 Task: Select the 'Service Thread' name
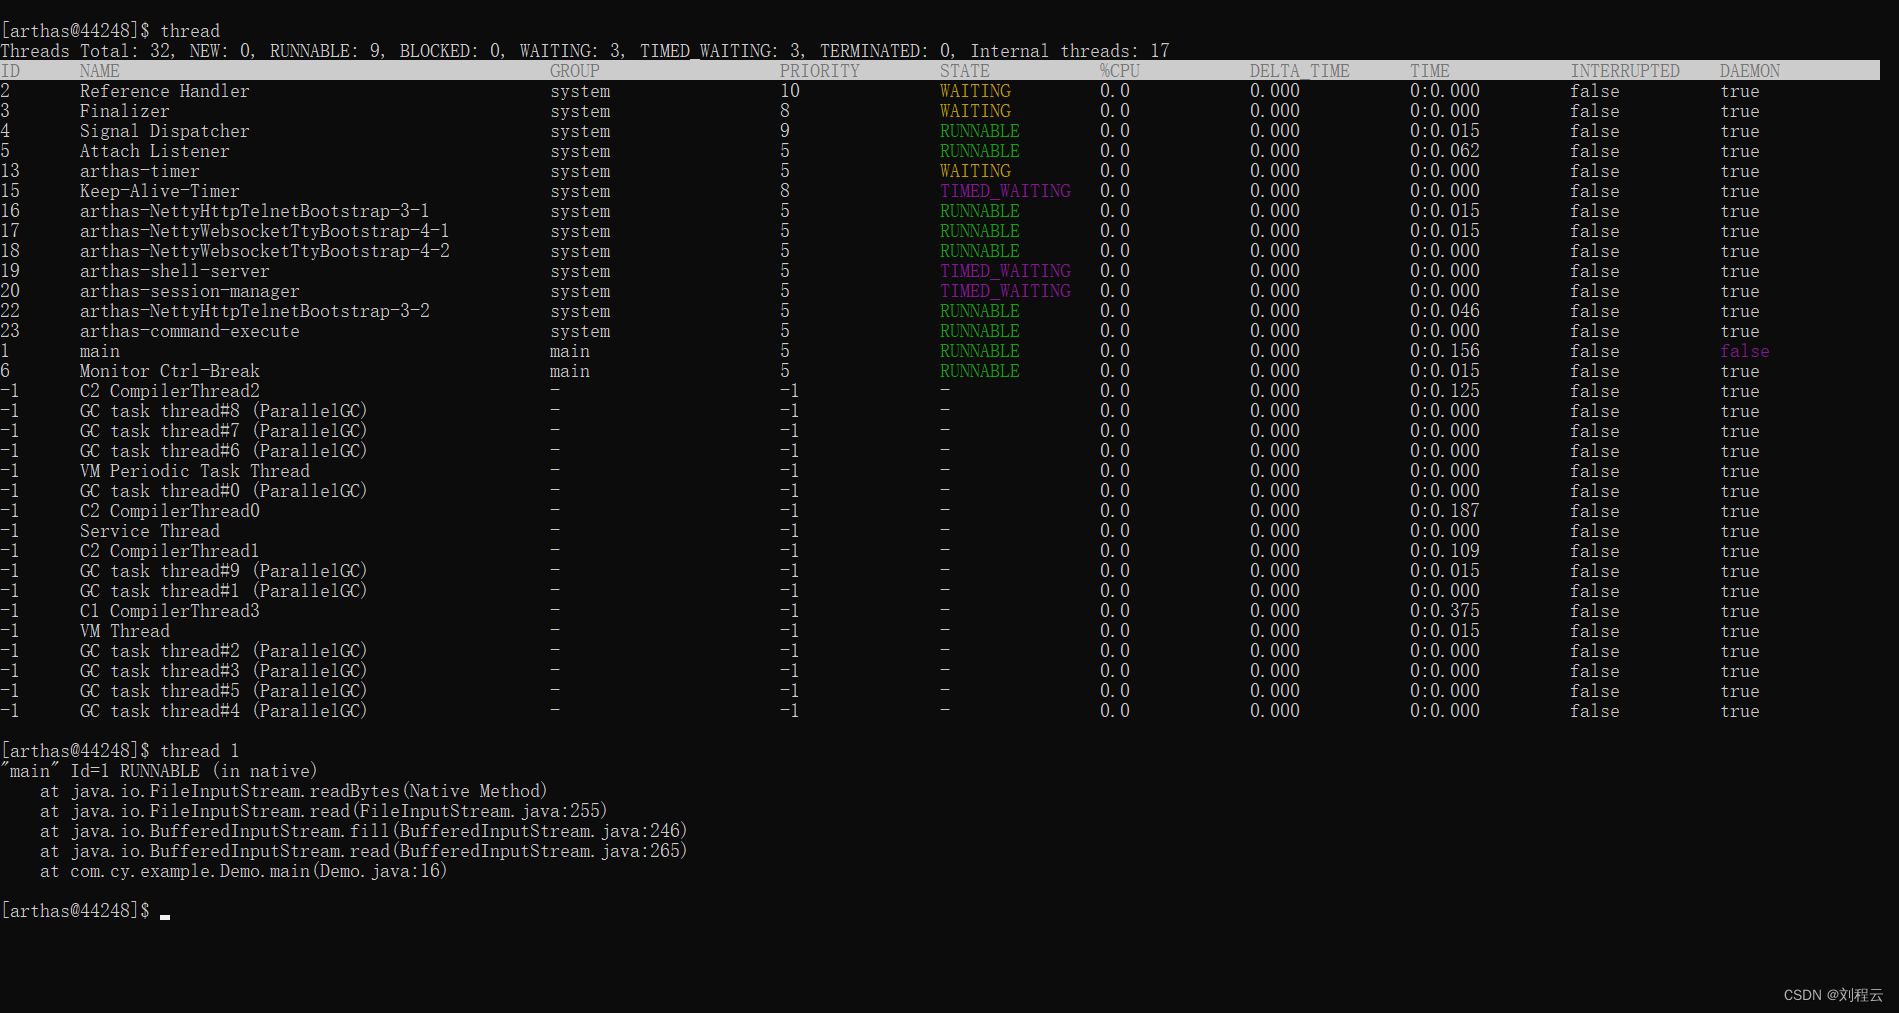[x=150, y=531]
